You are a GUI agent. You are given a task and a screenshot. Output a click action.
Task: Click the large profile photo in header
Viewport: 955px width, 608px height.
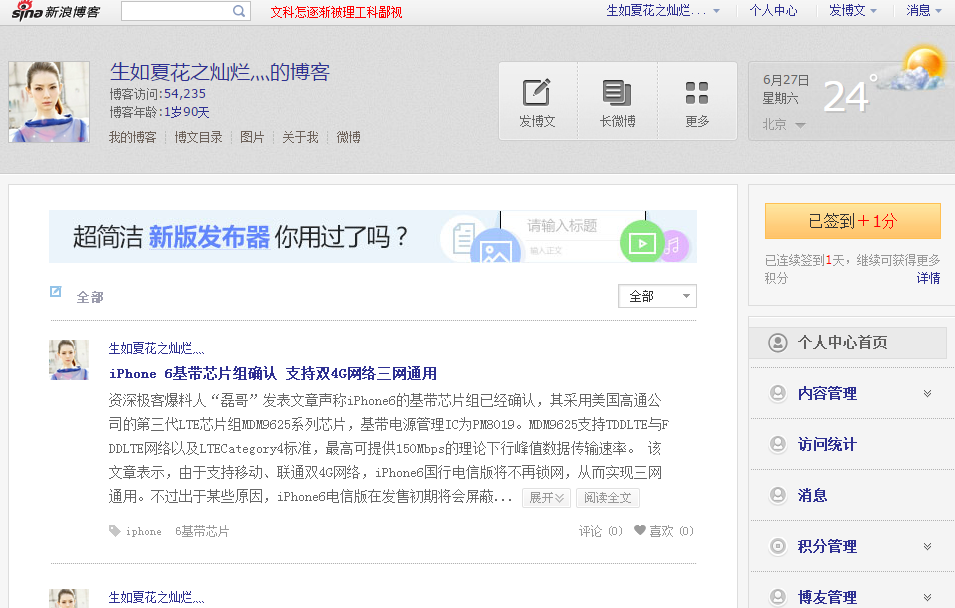tap(49, 102)
